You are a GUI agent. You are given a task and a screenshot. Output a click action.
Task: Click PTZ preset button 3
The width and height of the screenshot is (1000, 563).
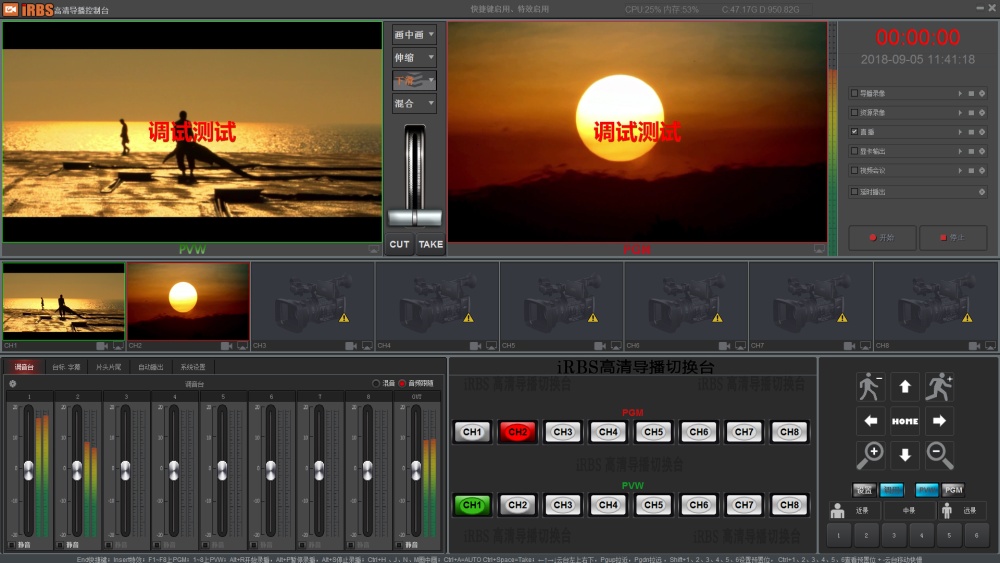click(893, 536)
